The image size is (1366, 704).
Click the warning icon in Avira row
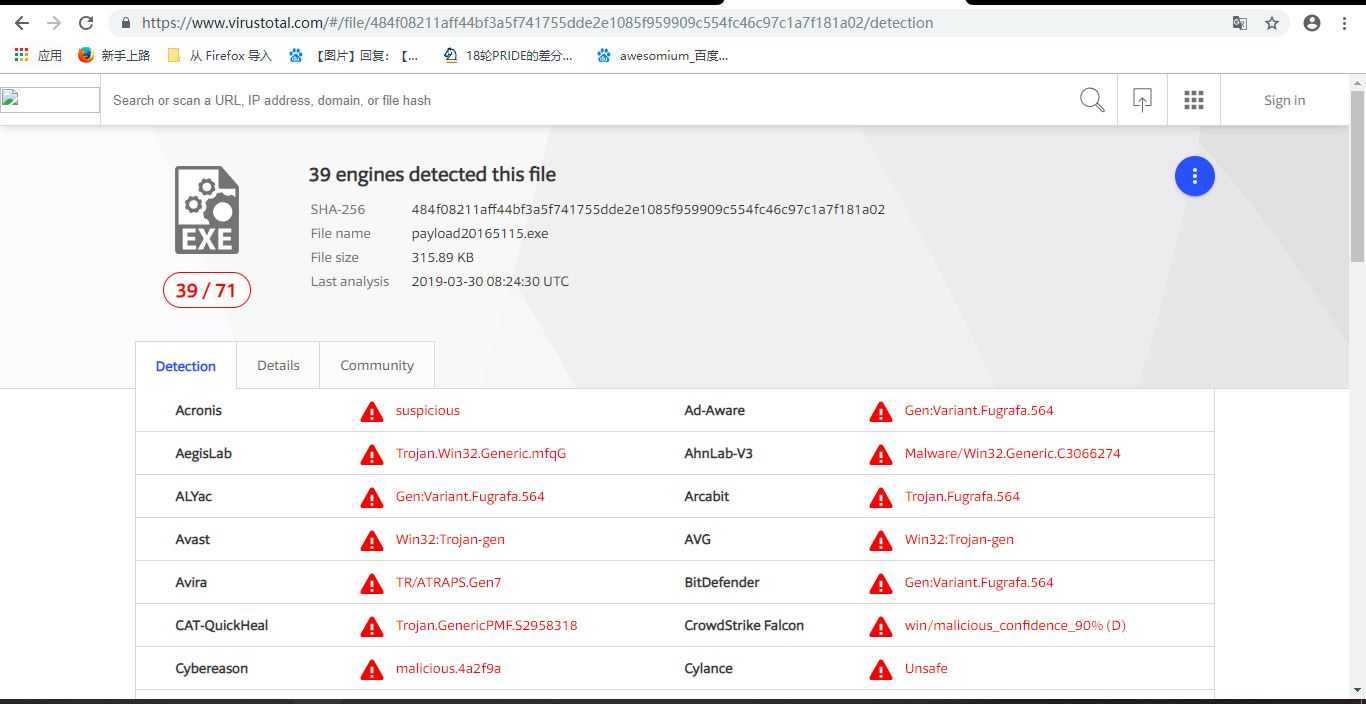point(372,583)
